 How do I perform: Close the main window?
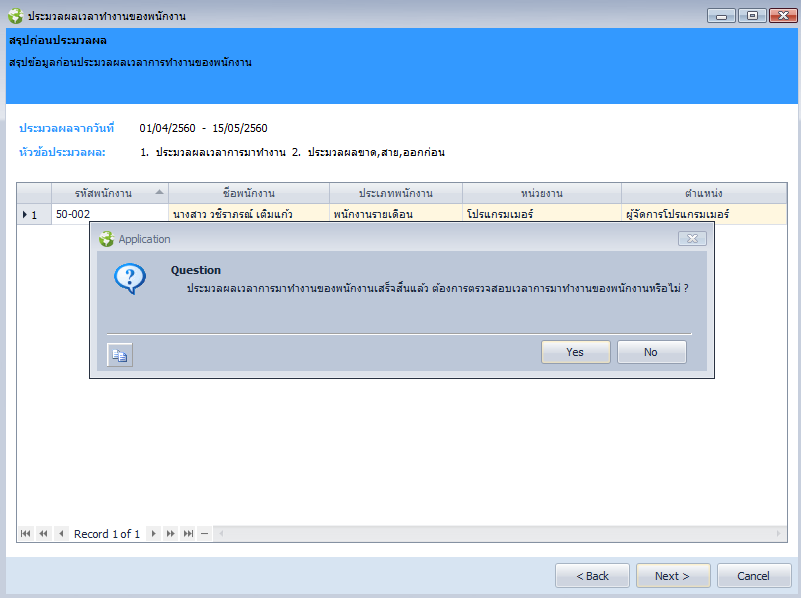(783, 16)
